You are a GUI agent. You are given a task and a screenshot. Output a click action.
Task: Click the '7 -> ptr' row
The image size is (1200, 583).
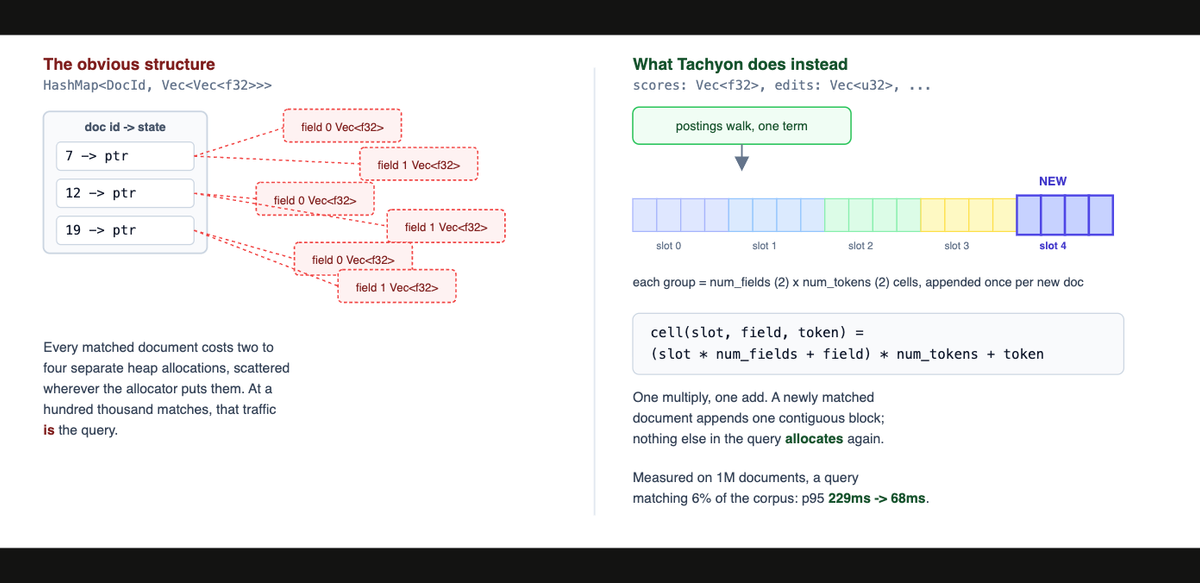[x=125, y=156]
